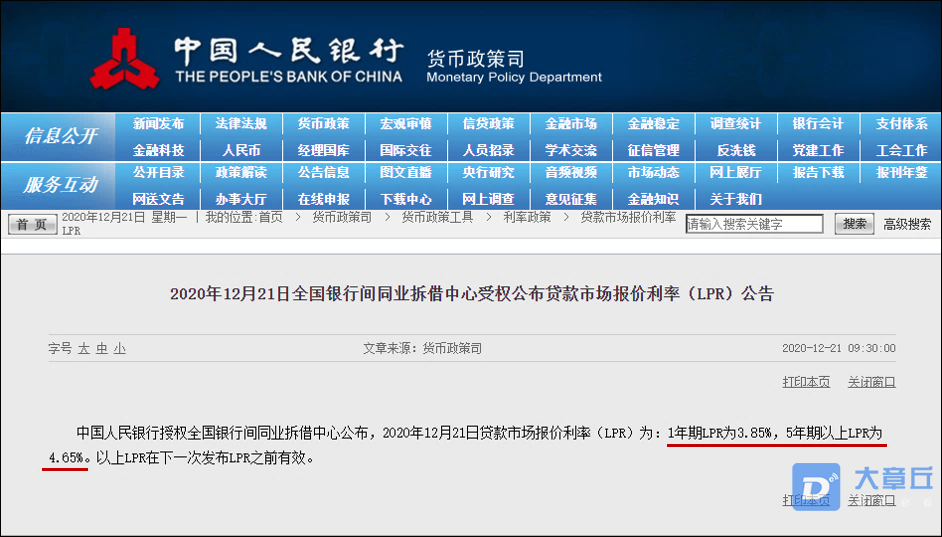The width and height of the screenshot is (942, 537).
Task: Set font size to 中 (medium)
Action: coord(102,348)
